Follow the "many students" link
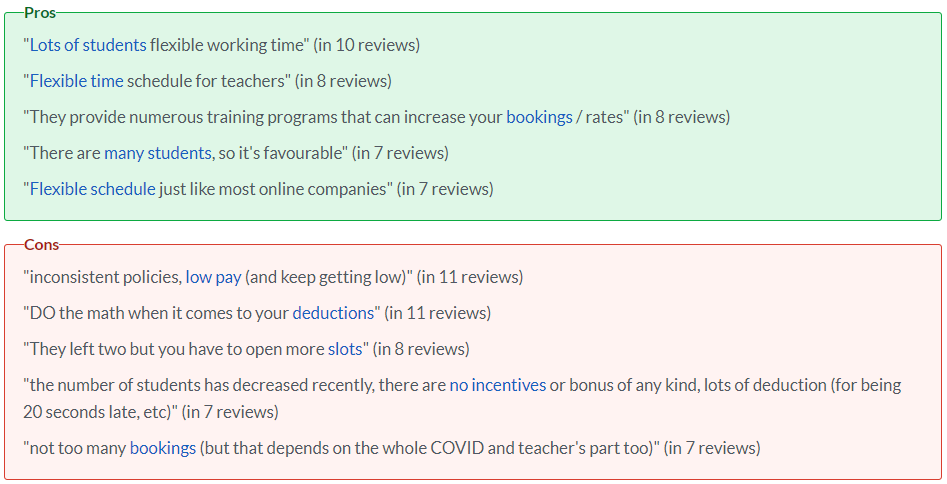947x484 pixels. (157, 153)
